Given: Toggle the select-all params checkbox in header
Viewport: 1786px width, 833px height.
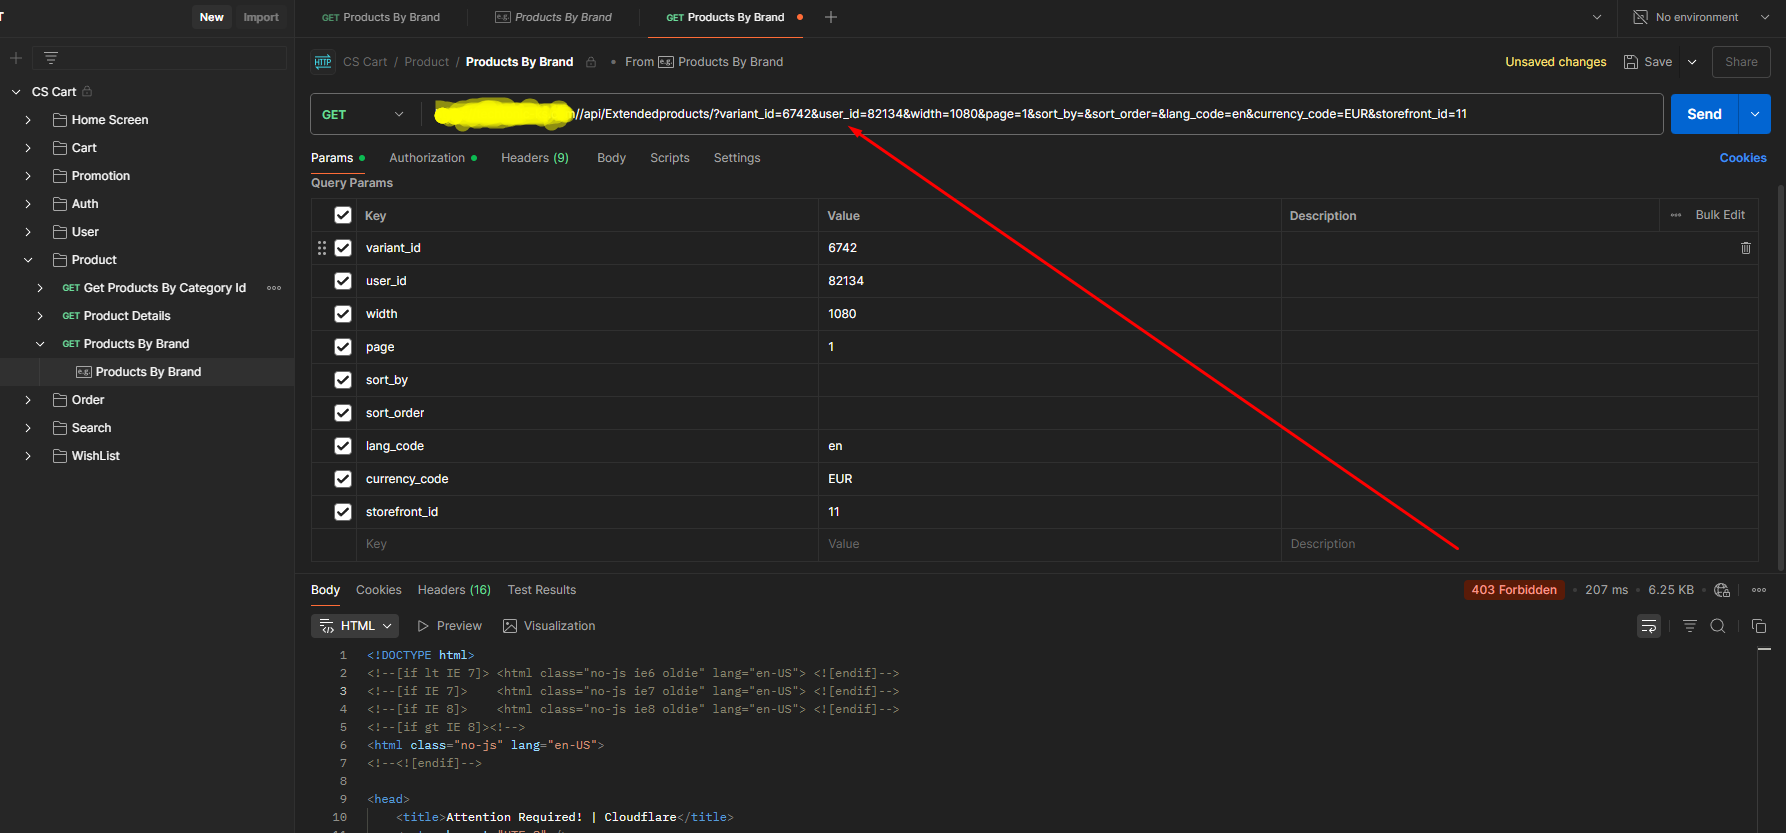Looking at the screenshot, I should pyautogui.click(x=343, y=215).
